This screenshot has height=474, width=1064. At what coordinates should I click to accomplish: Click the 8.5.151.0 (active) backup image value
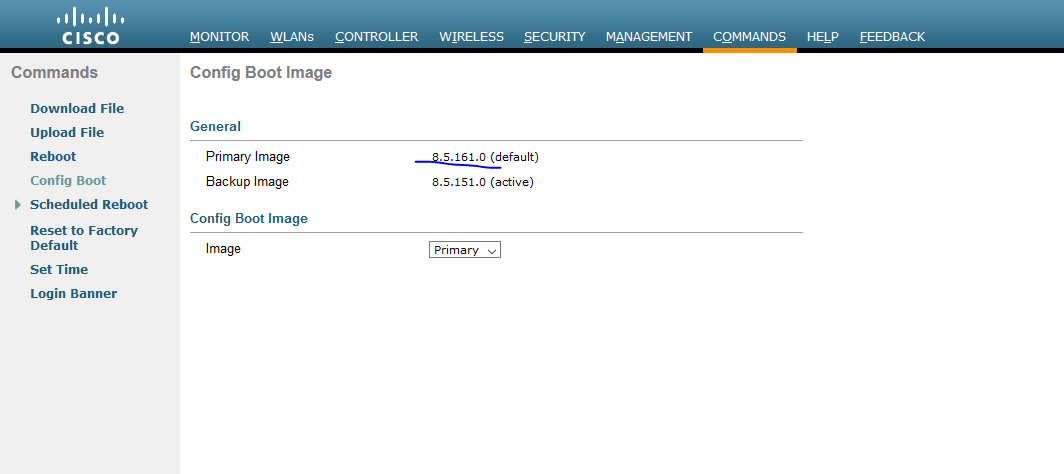pos(482,182)
